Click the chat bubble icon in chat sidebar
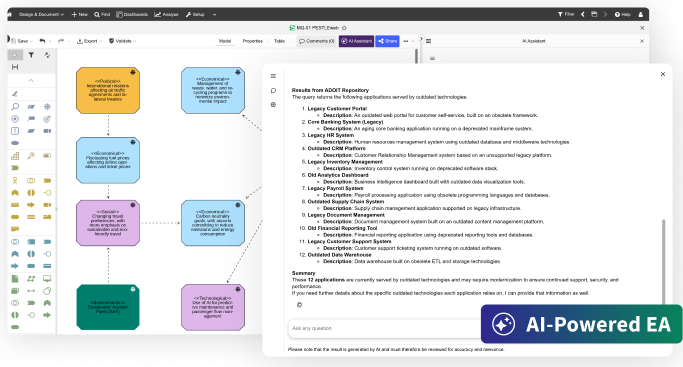The image size is (683, 367). [x=273, y=91]
